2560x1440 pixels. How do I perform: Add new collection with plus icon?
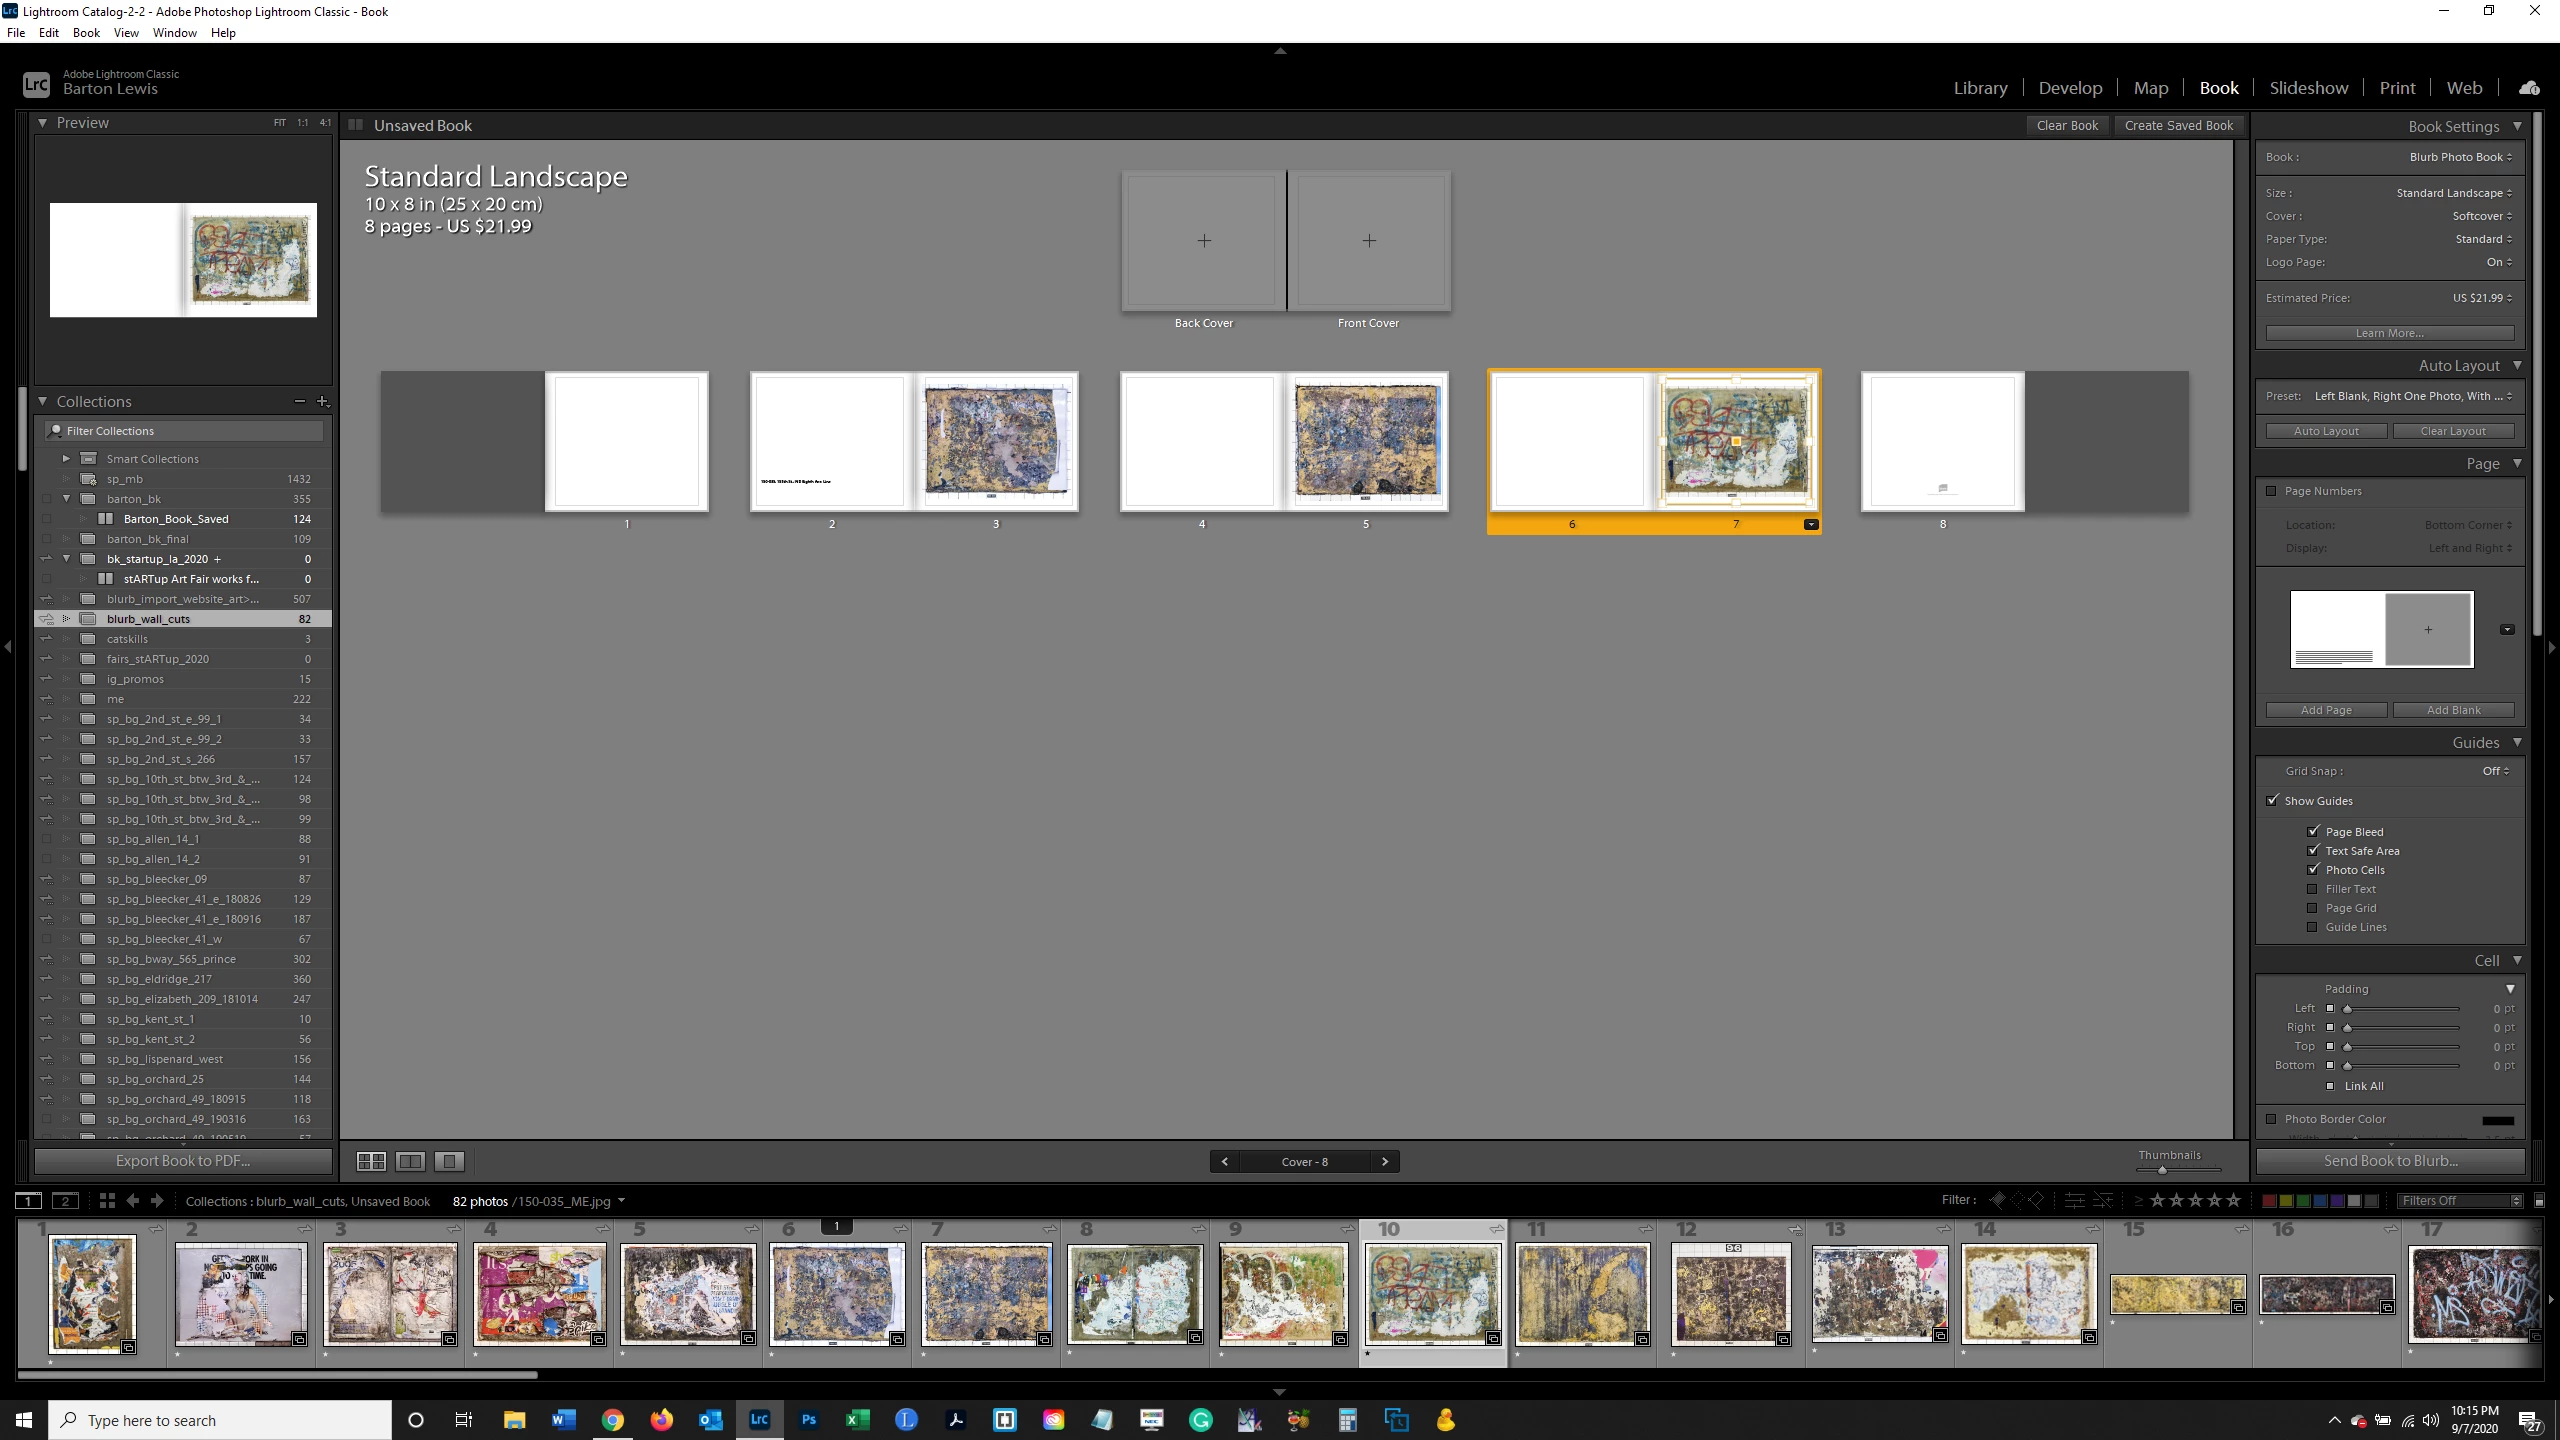[322, 401]
